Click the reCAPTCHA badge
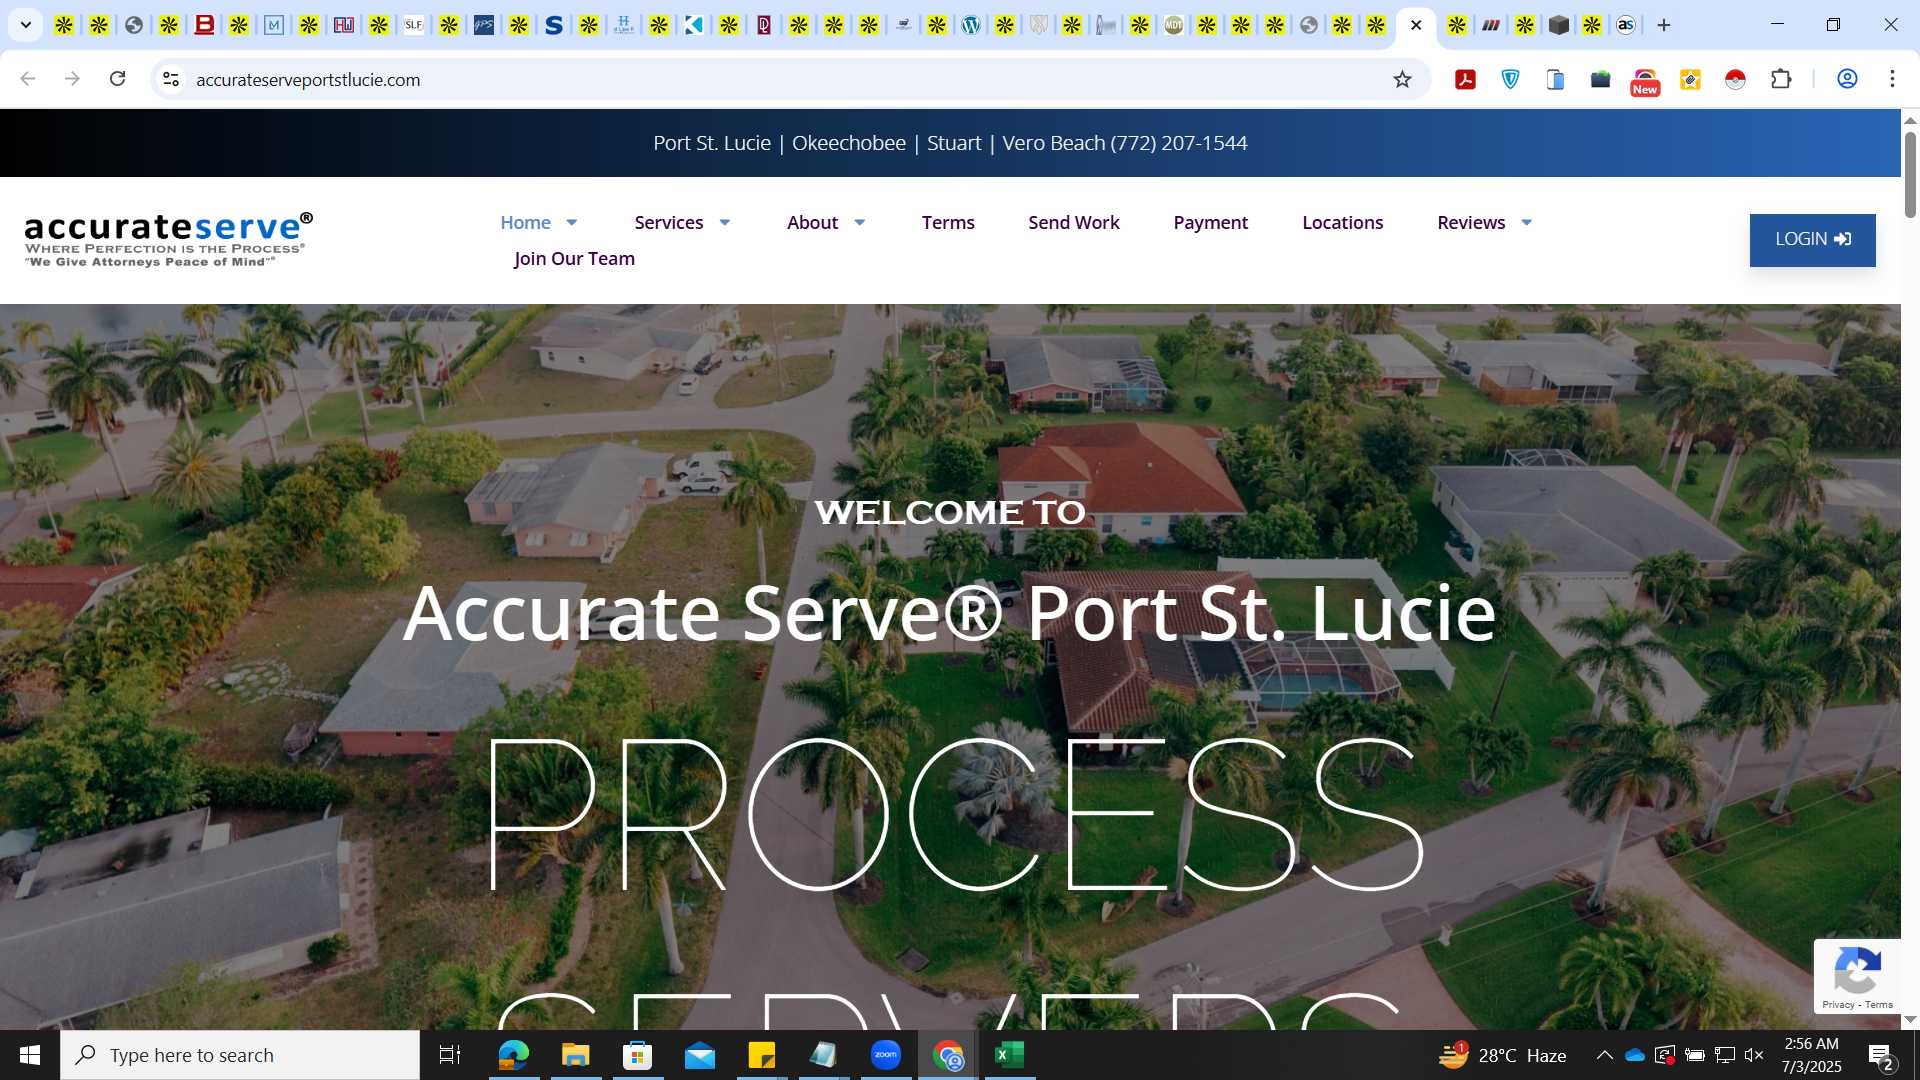1920x1080 pixels. 1857,976
